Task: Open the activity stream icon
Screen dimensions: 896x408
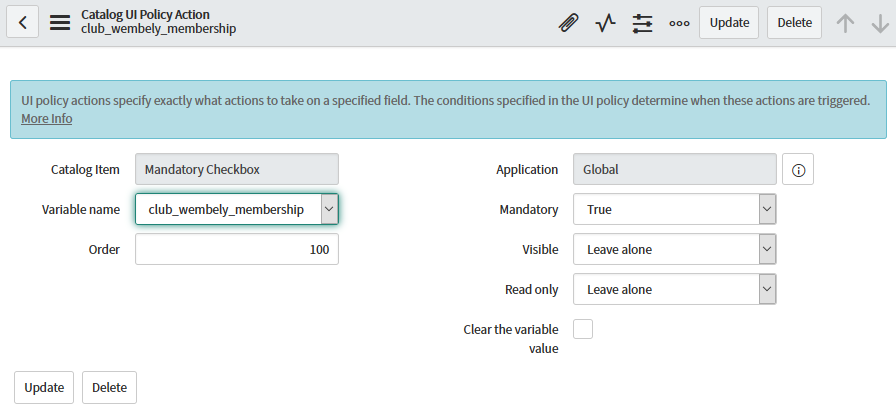Action: tap(605, 23)
